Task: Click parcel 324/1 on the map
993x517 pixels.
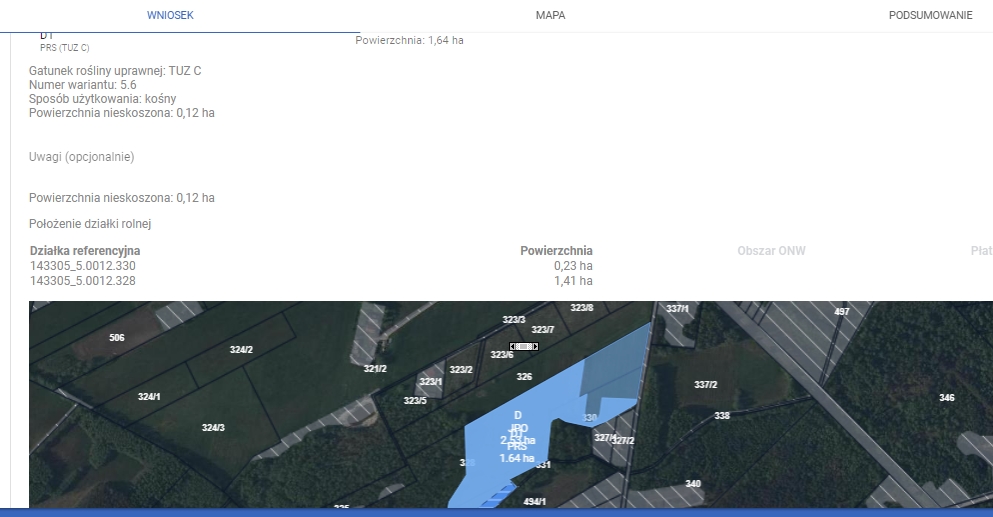Action: tap(149, 397)
